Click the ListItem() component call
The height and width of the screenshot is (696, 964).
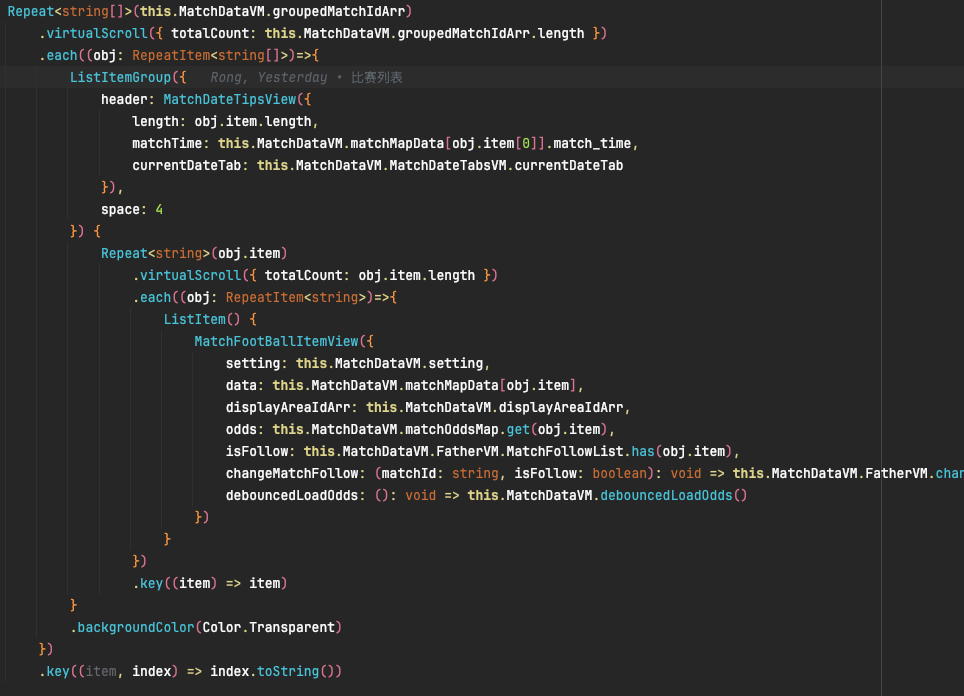(x=202, y=319)
